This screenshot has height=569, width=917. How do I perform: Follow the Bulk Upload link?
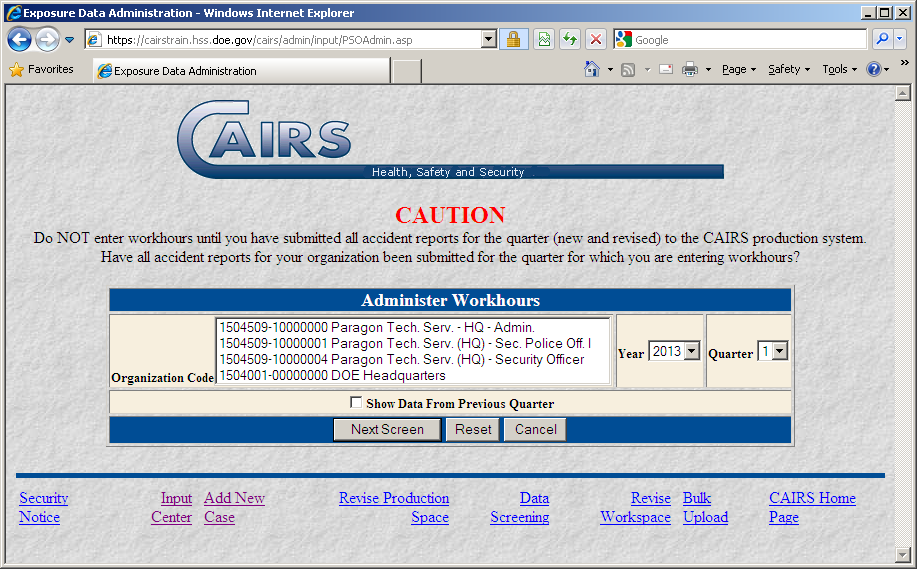704,508
